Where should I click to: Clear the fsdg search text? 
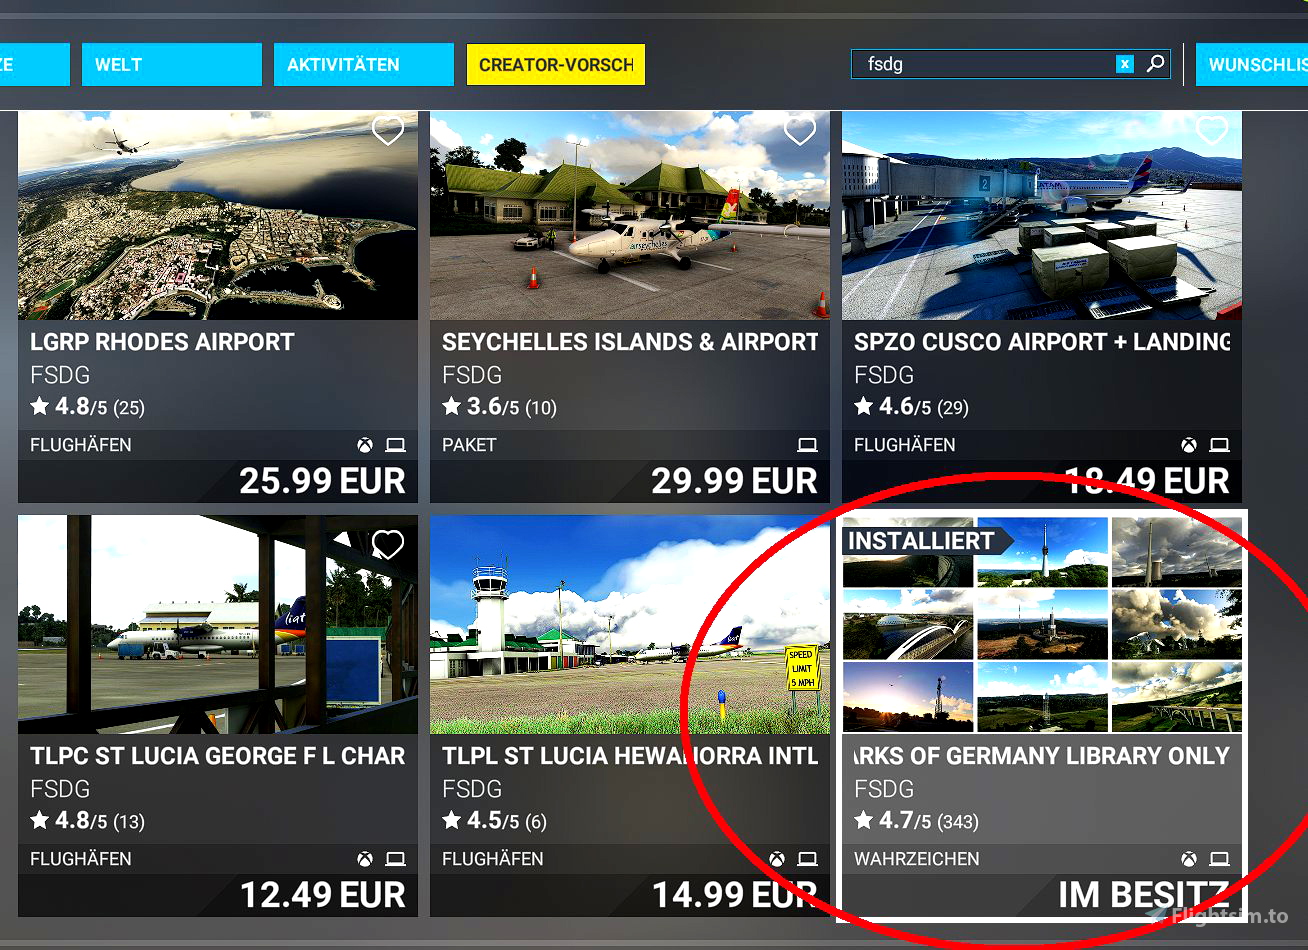[x=1125, y=64]
